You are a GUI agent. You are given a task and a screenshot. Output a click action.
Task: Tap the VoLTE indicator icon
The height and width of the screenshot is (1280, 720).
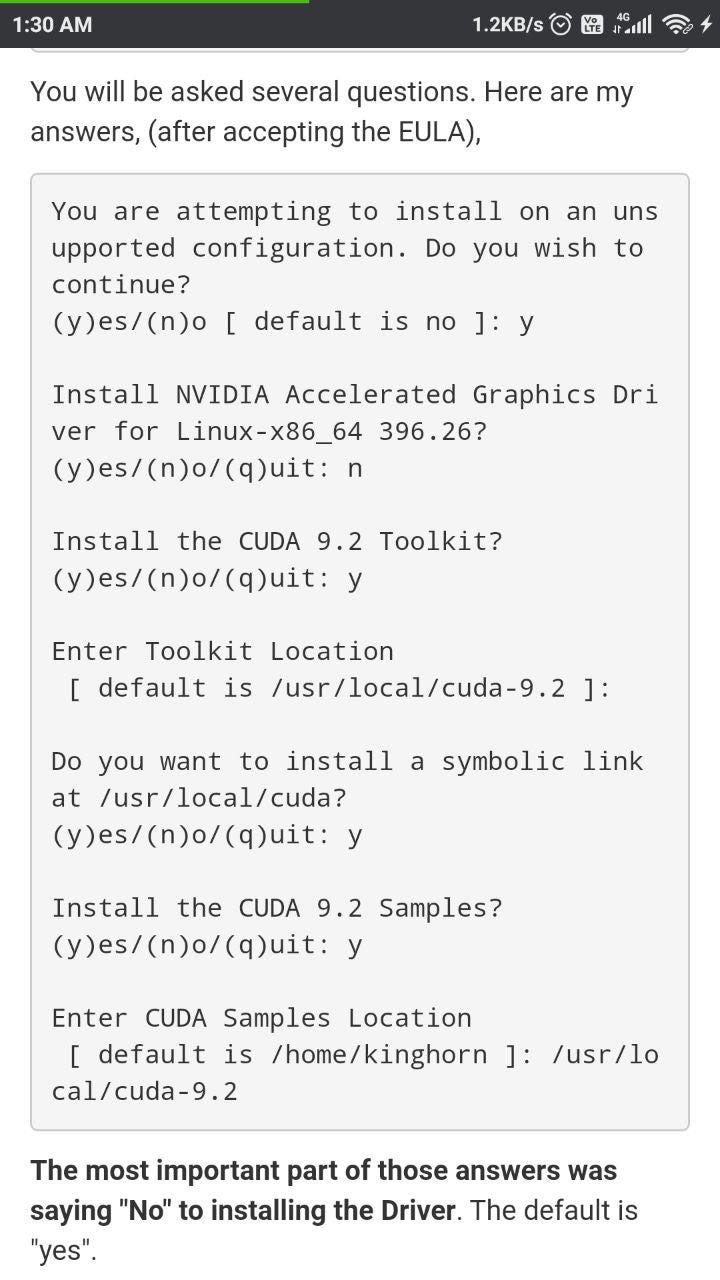coord(592,24)
